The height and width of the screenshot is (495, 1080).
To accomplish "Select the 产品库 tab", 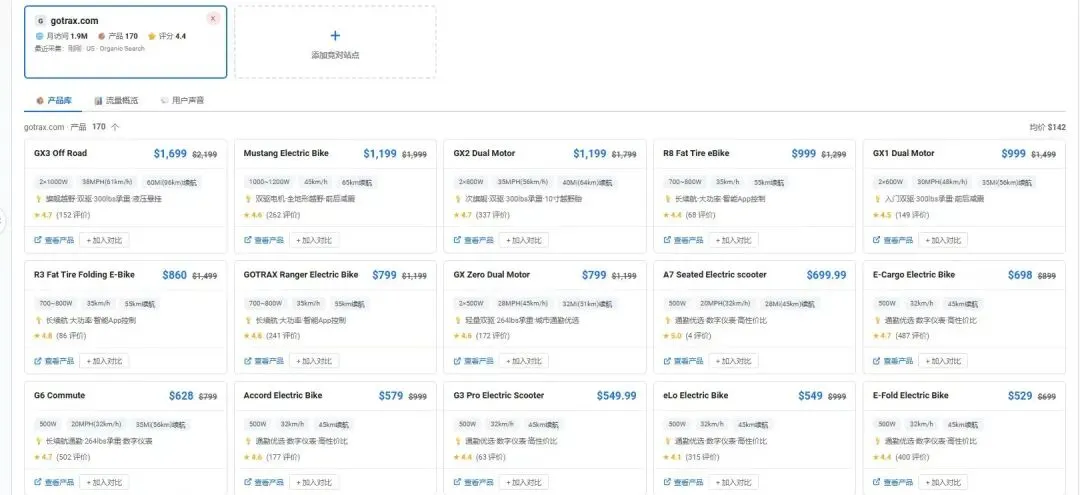I will pos(53,101).
